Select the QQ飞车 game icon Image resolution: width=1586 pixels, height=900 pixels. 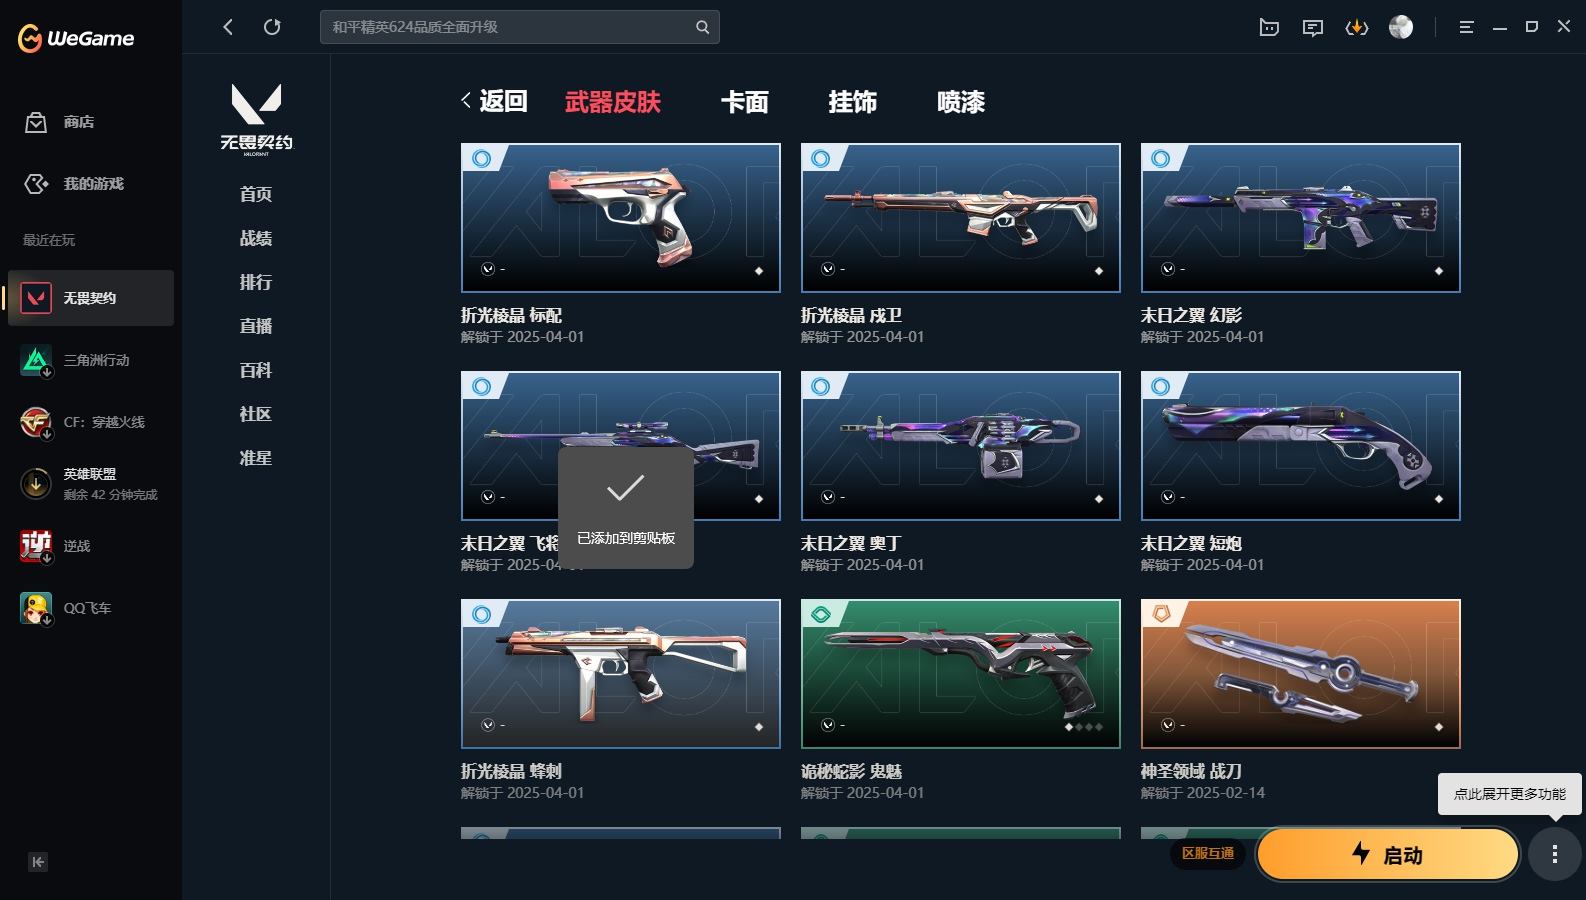[36, 608]
